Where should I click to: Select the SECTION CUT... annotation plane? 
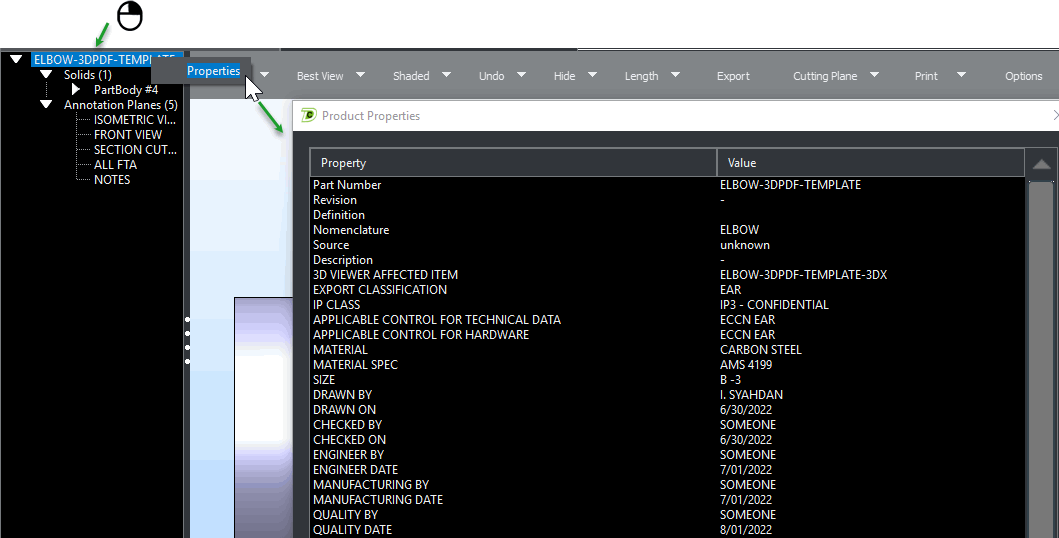pos(135,149)
